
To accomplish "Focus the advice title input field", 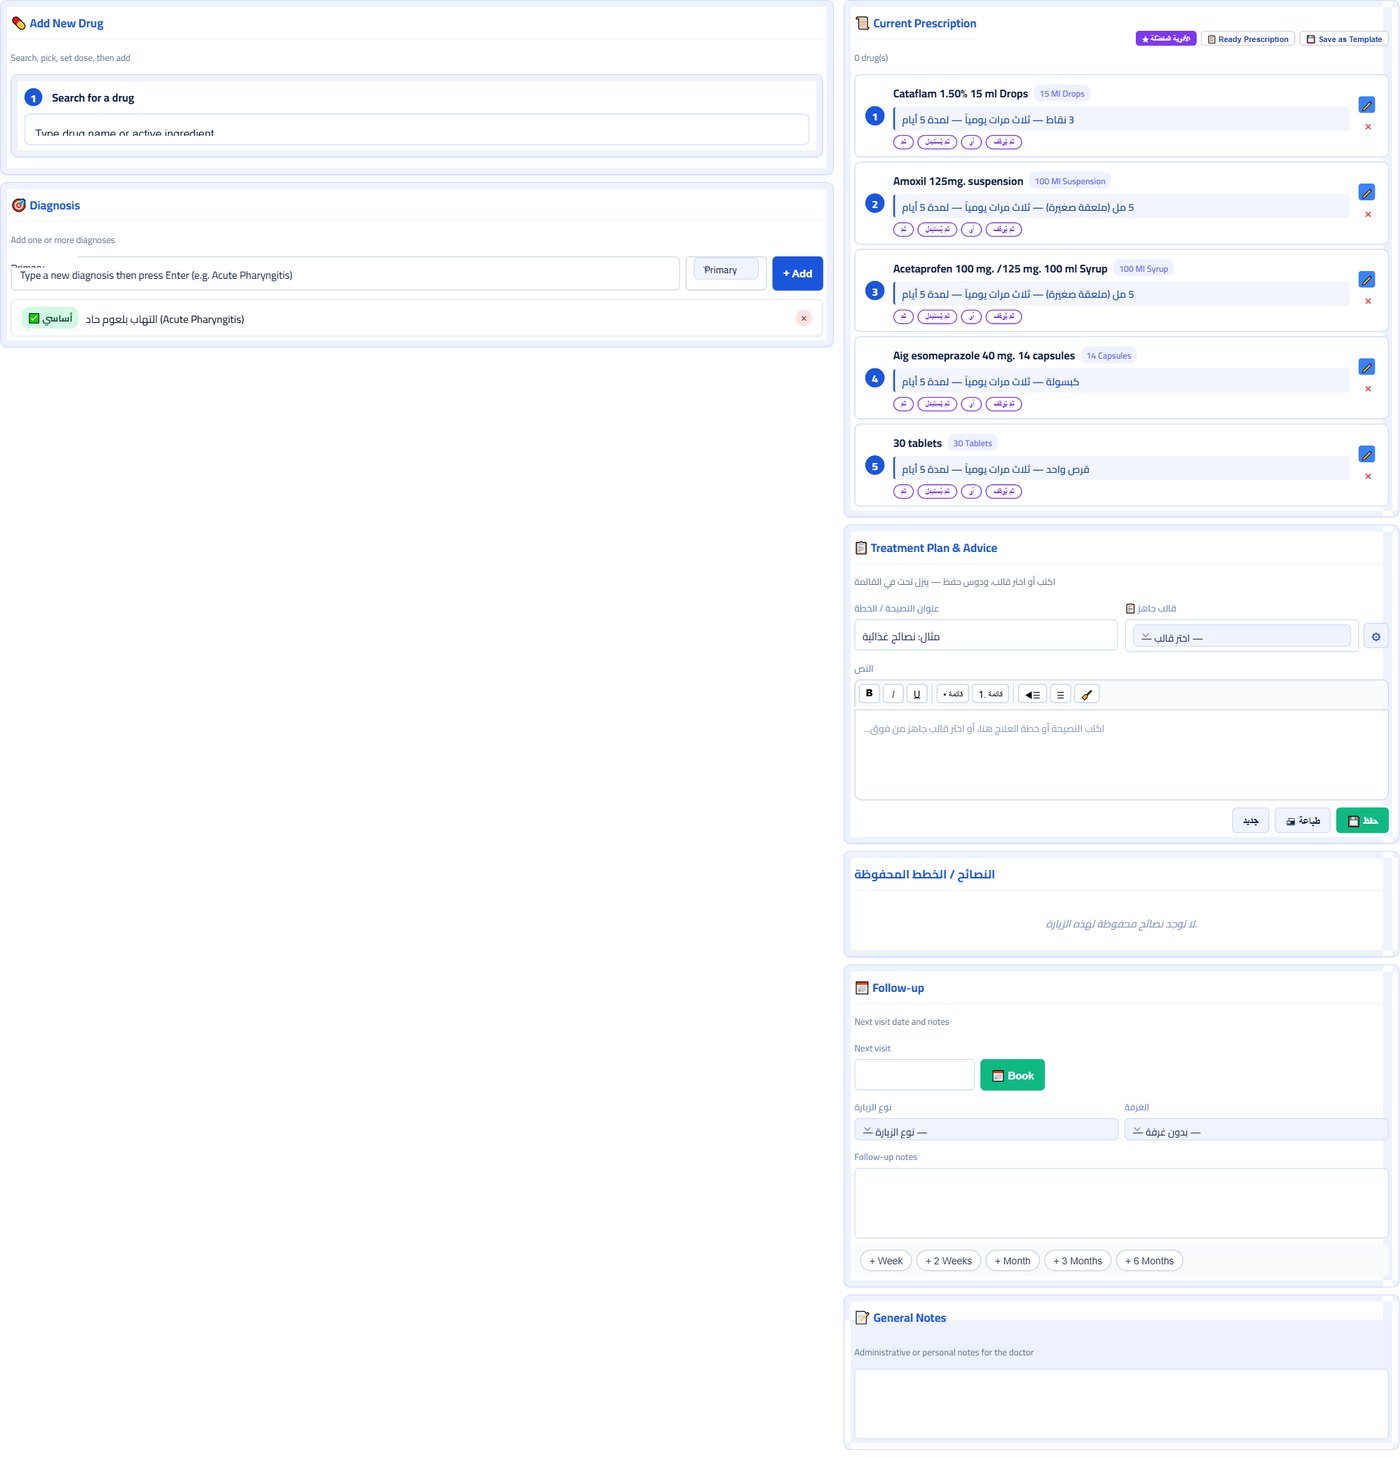I will (986, 636).
